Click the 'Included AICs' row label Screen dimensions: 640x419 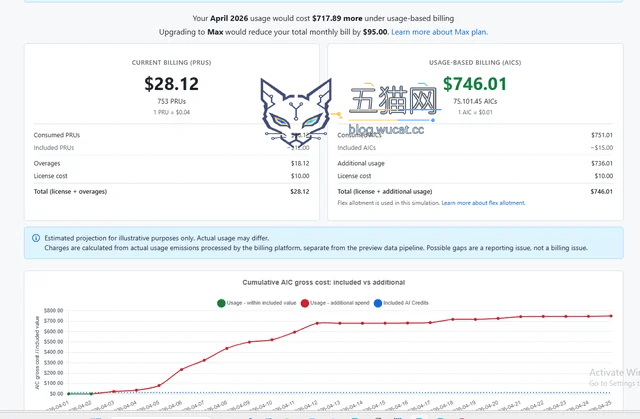point(356,148)
